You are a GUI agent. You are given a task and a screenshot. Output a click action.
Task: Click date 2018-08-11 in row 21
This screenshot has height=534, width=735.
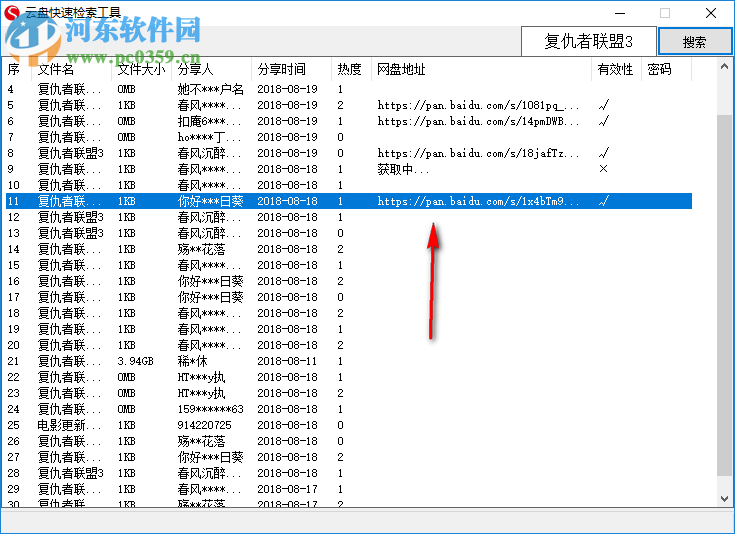287,361
